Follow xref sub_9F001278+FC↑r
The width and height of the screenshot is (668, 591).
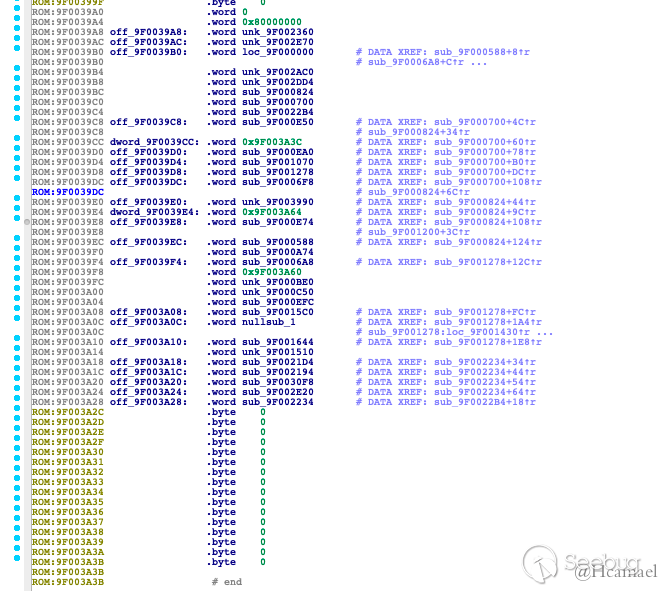(485, 312)
